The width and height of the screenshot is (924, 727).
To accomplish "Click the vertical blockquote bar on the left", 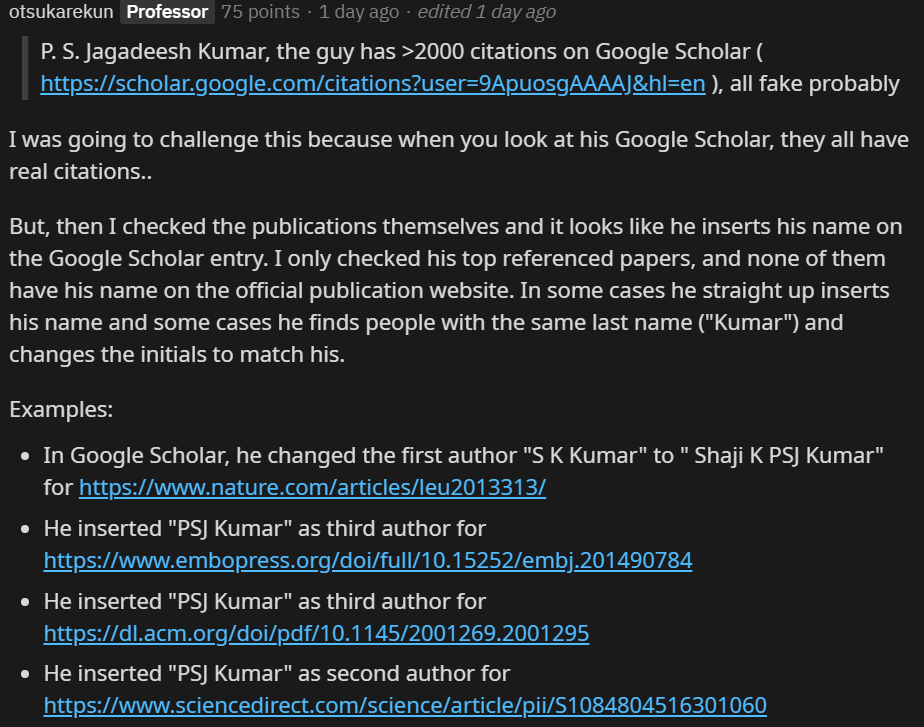I will point(25,67).
